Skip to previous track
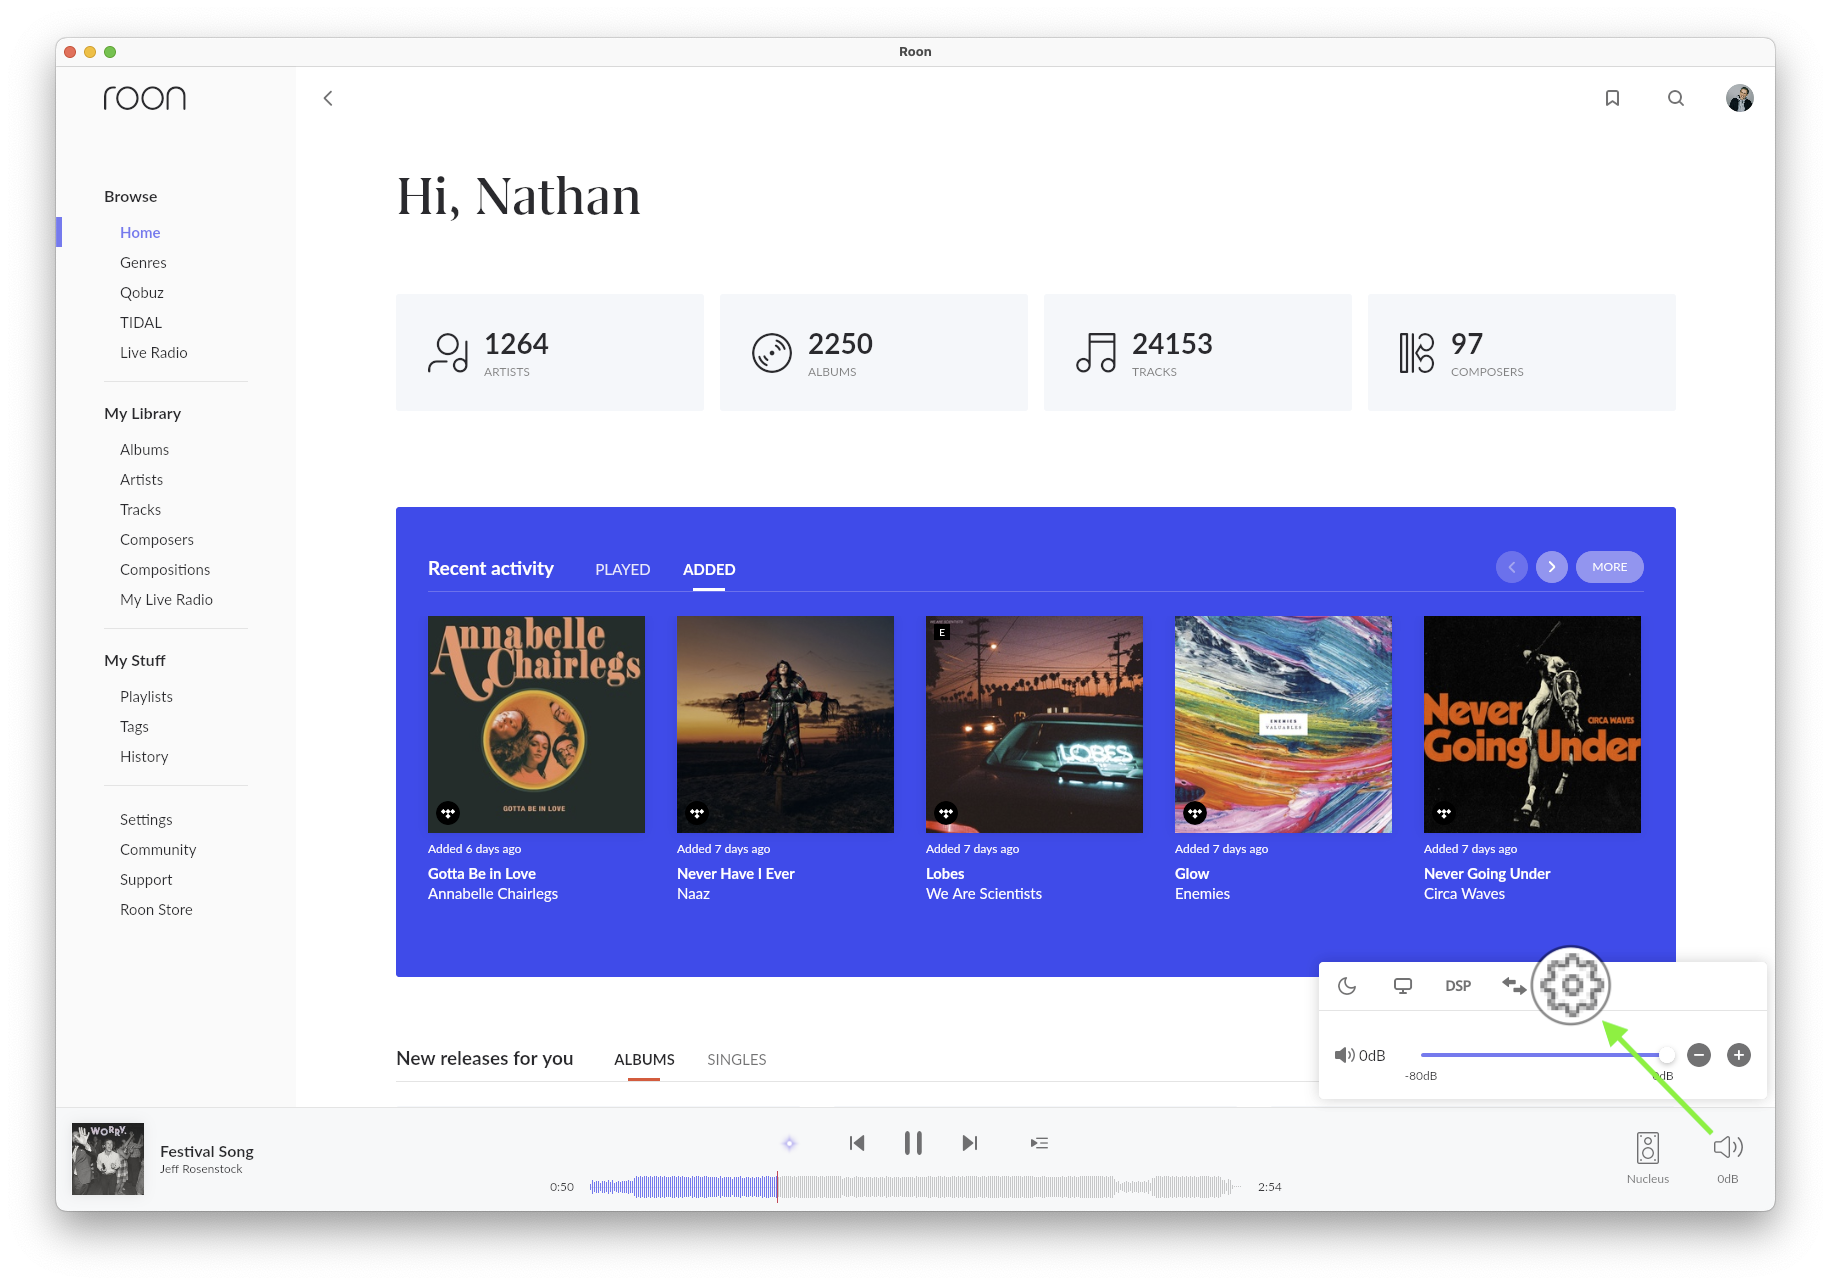 click(857, 1143)
